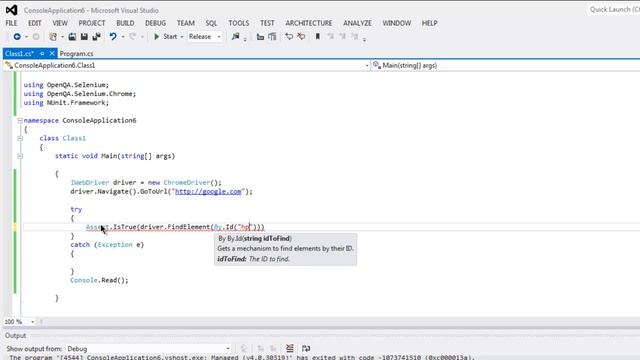Viewport: 640px width, 360px height.
Task: Open the VIEW menu
Action: [x=60, y=23]
